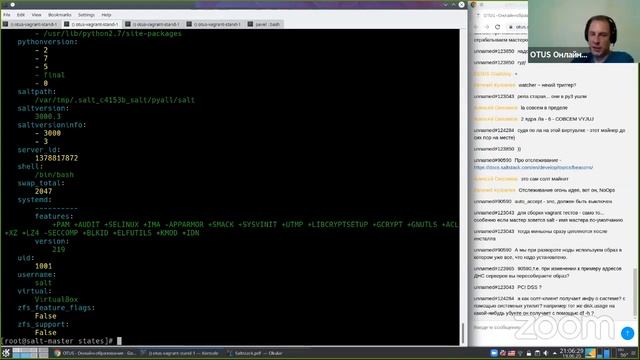The width and height of the screenshot is (640, 360).
Task: Click the browser address bar showing otus
Action: (517, 27)
